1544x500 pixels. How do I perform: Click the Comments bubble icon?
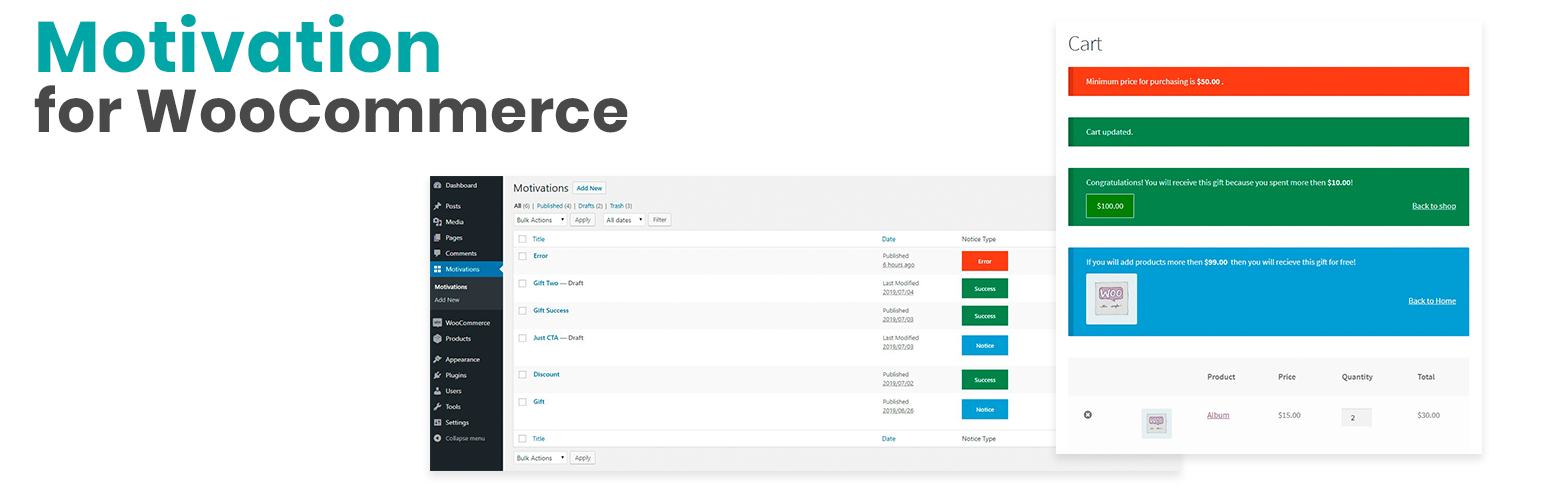tap(437, 254)
